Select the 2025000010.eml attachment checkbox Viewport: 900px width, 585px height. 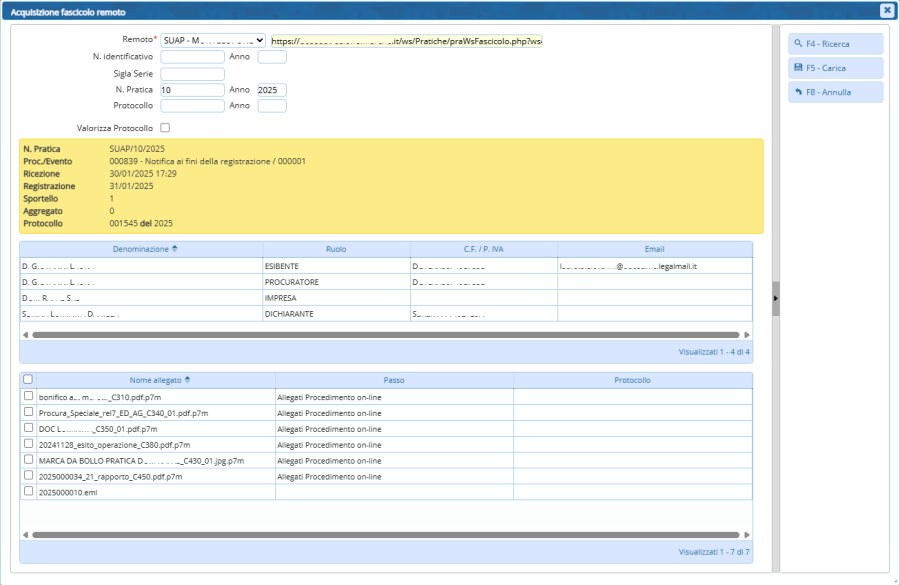(x=28, y=492)
